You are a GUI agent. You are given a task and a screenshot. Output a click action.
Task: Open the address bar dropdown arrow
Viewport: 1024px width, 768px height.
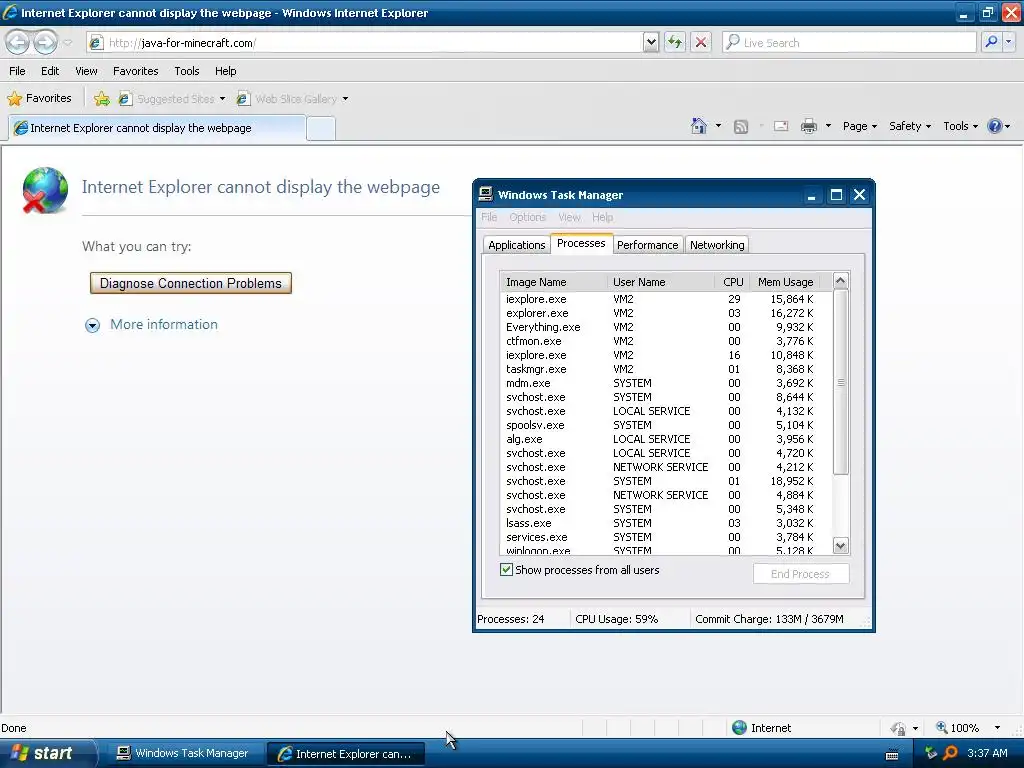pos(651,42)
